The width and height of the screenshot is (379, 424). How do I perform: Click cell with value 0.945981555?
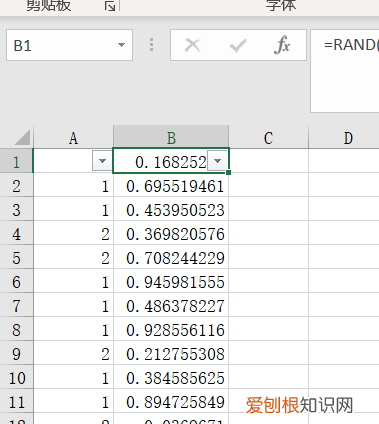[x=171, y=281]
